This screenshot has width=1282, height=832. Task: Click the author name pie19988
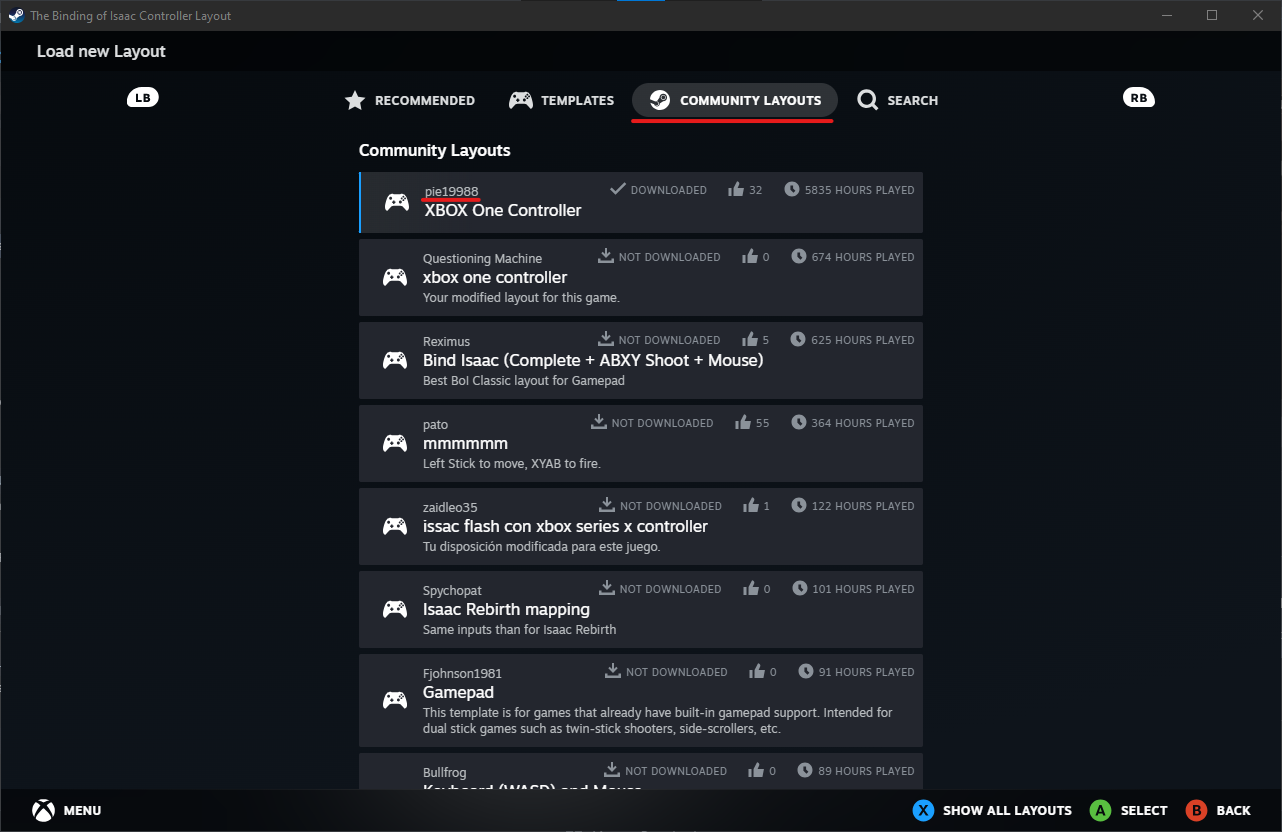coord(452,191)
